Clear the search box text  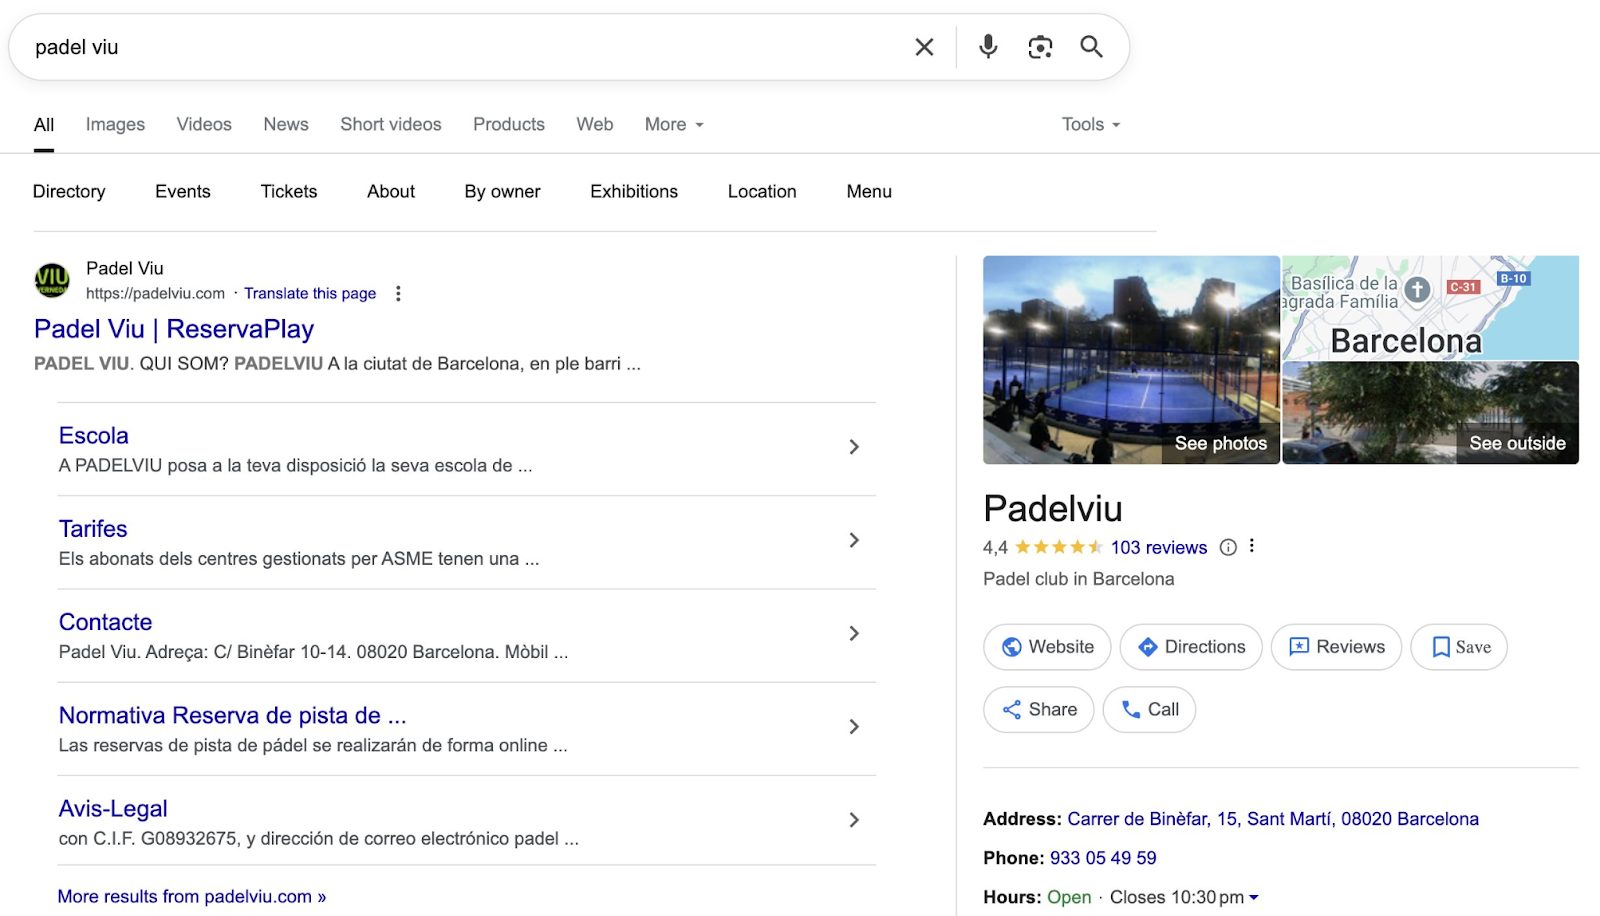[924, 47]
